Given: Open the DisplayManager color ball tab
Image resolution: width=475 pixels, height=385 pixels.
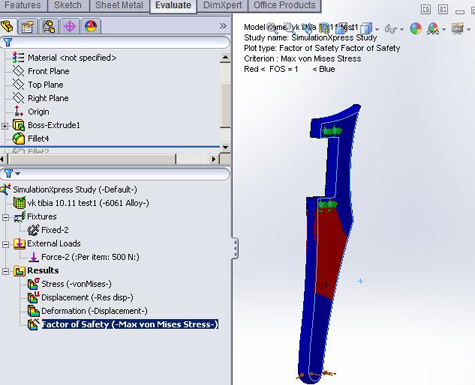Looking at the screenshot, I should coord(91,26).
